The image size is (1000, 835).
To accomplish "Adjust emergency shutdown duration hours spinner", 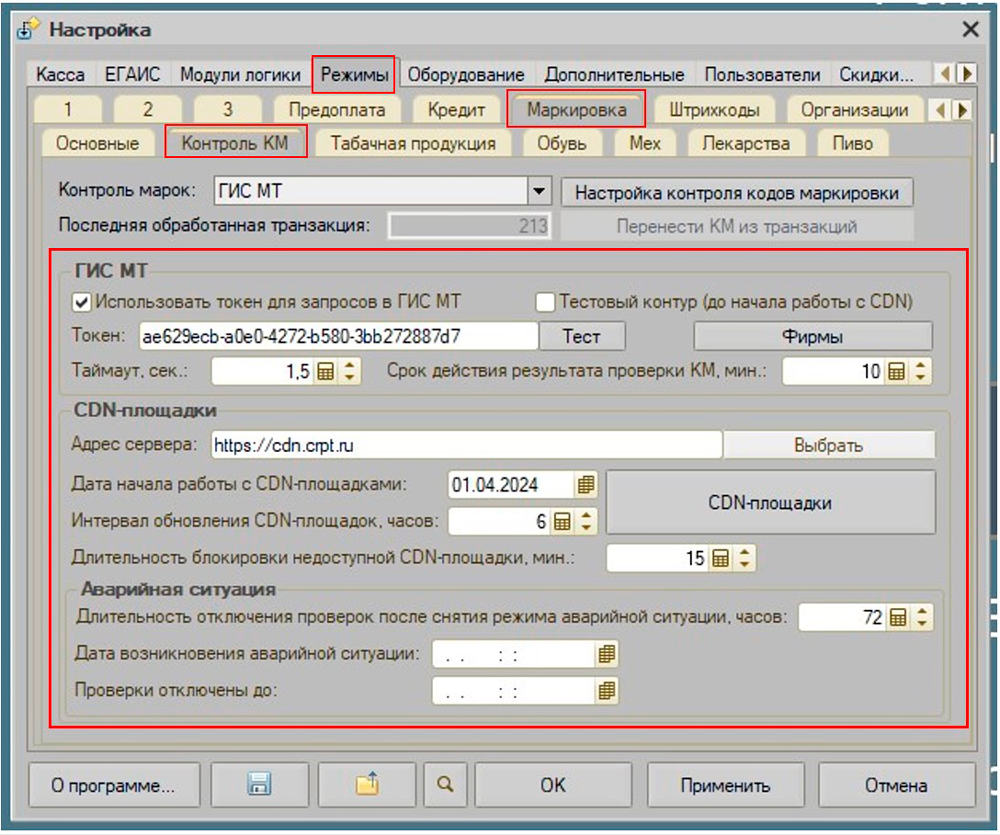I will click(x=921, y=618).
